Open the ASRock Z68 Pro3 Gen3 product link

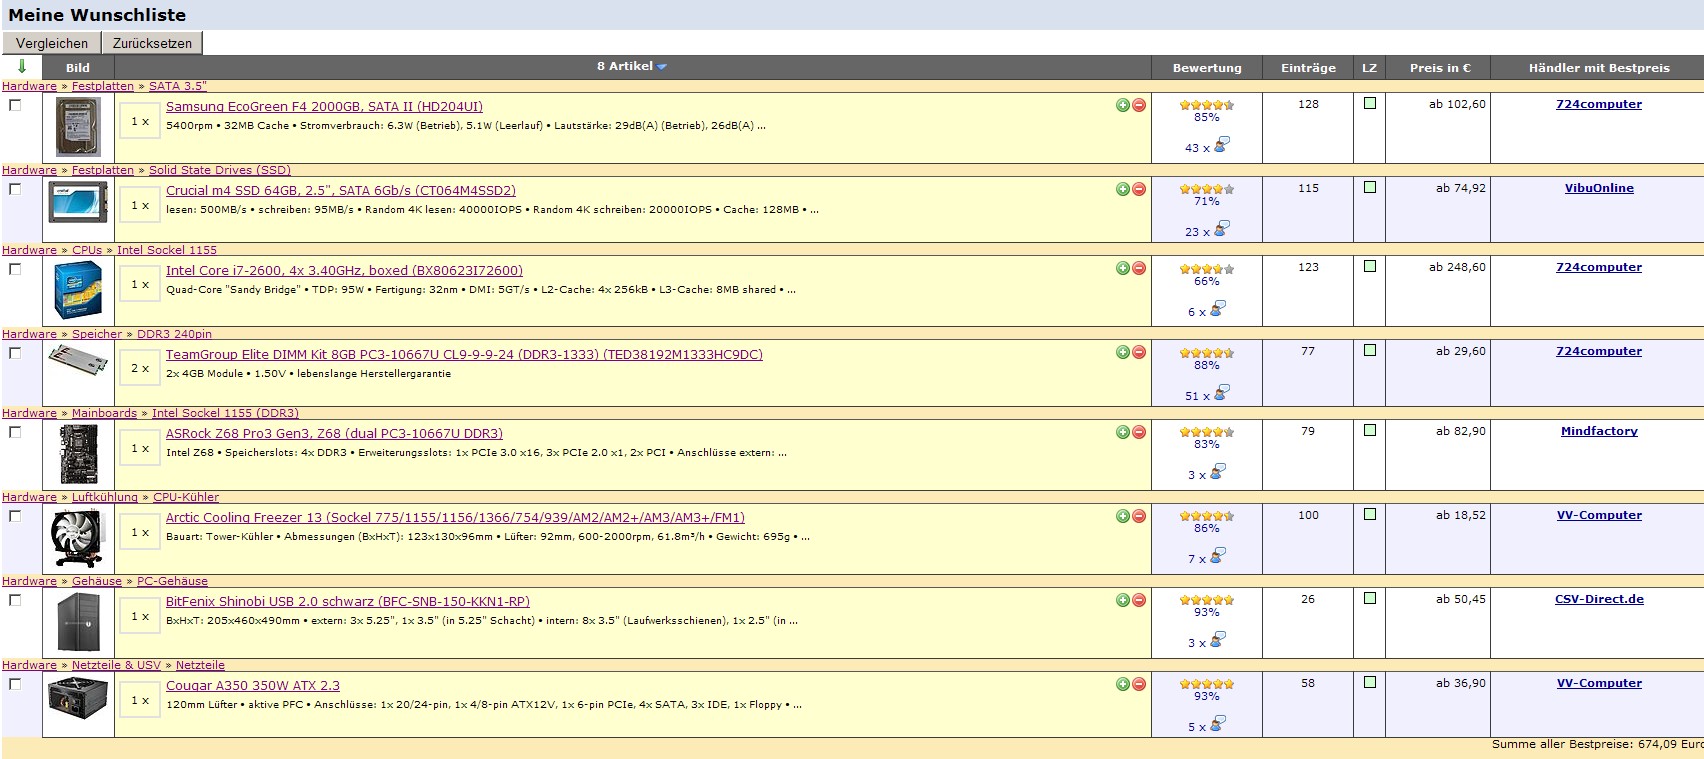(x=334, y=433)
